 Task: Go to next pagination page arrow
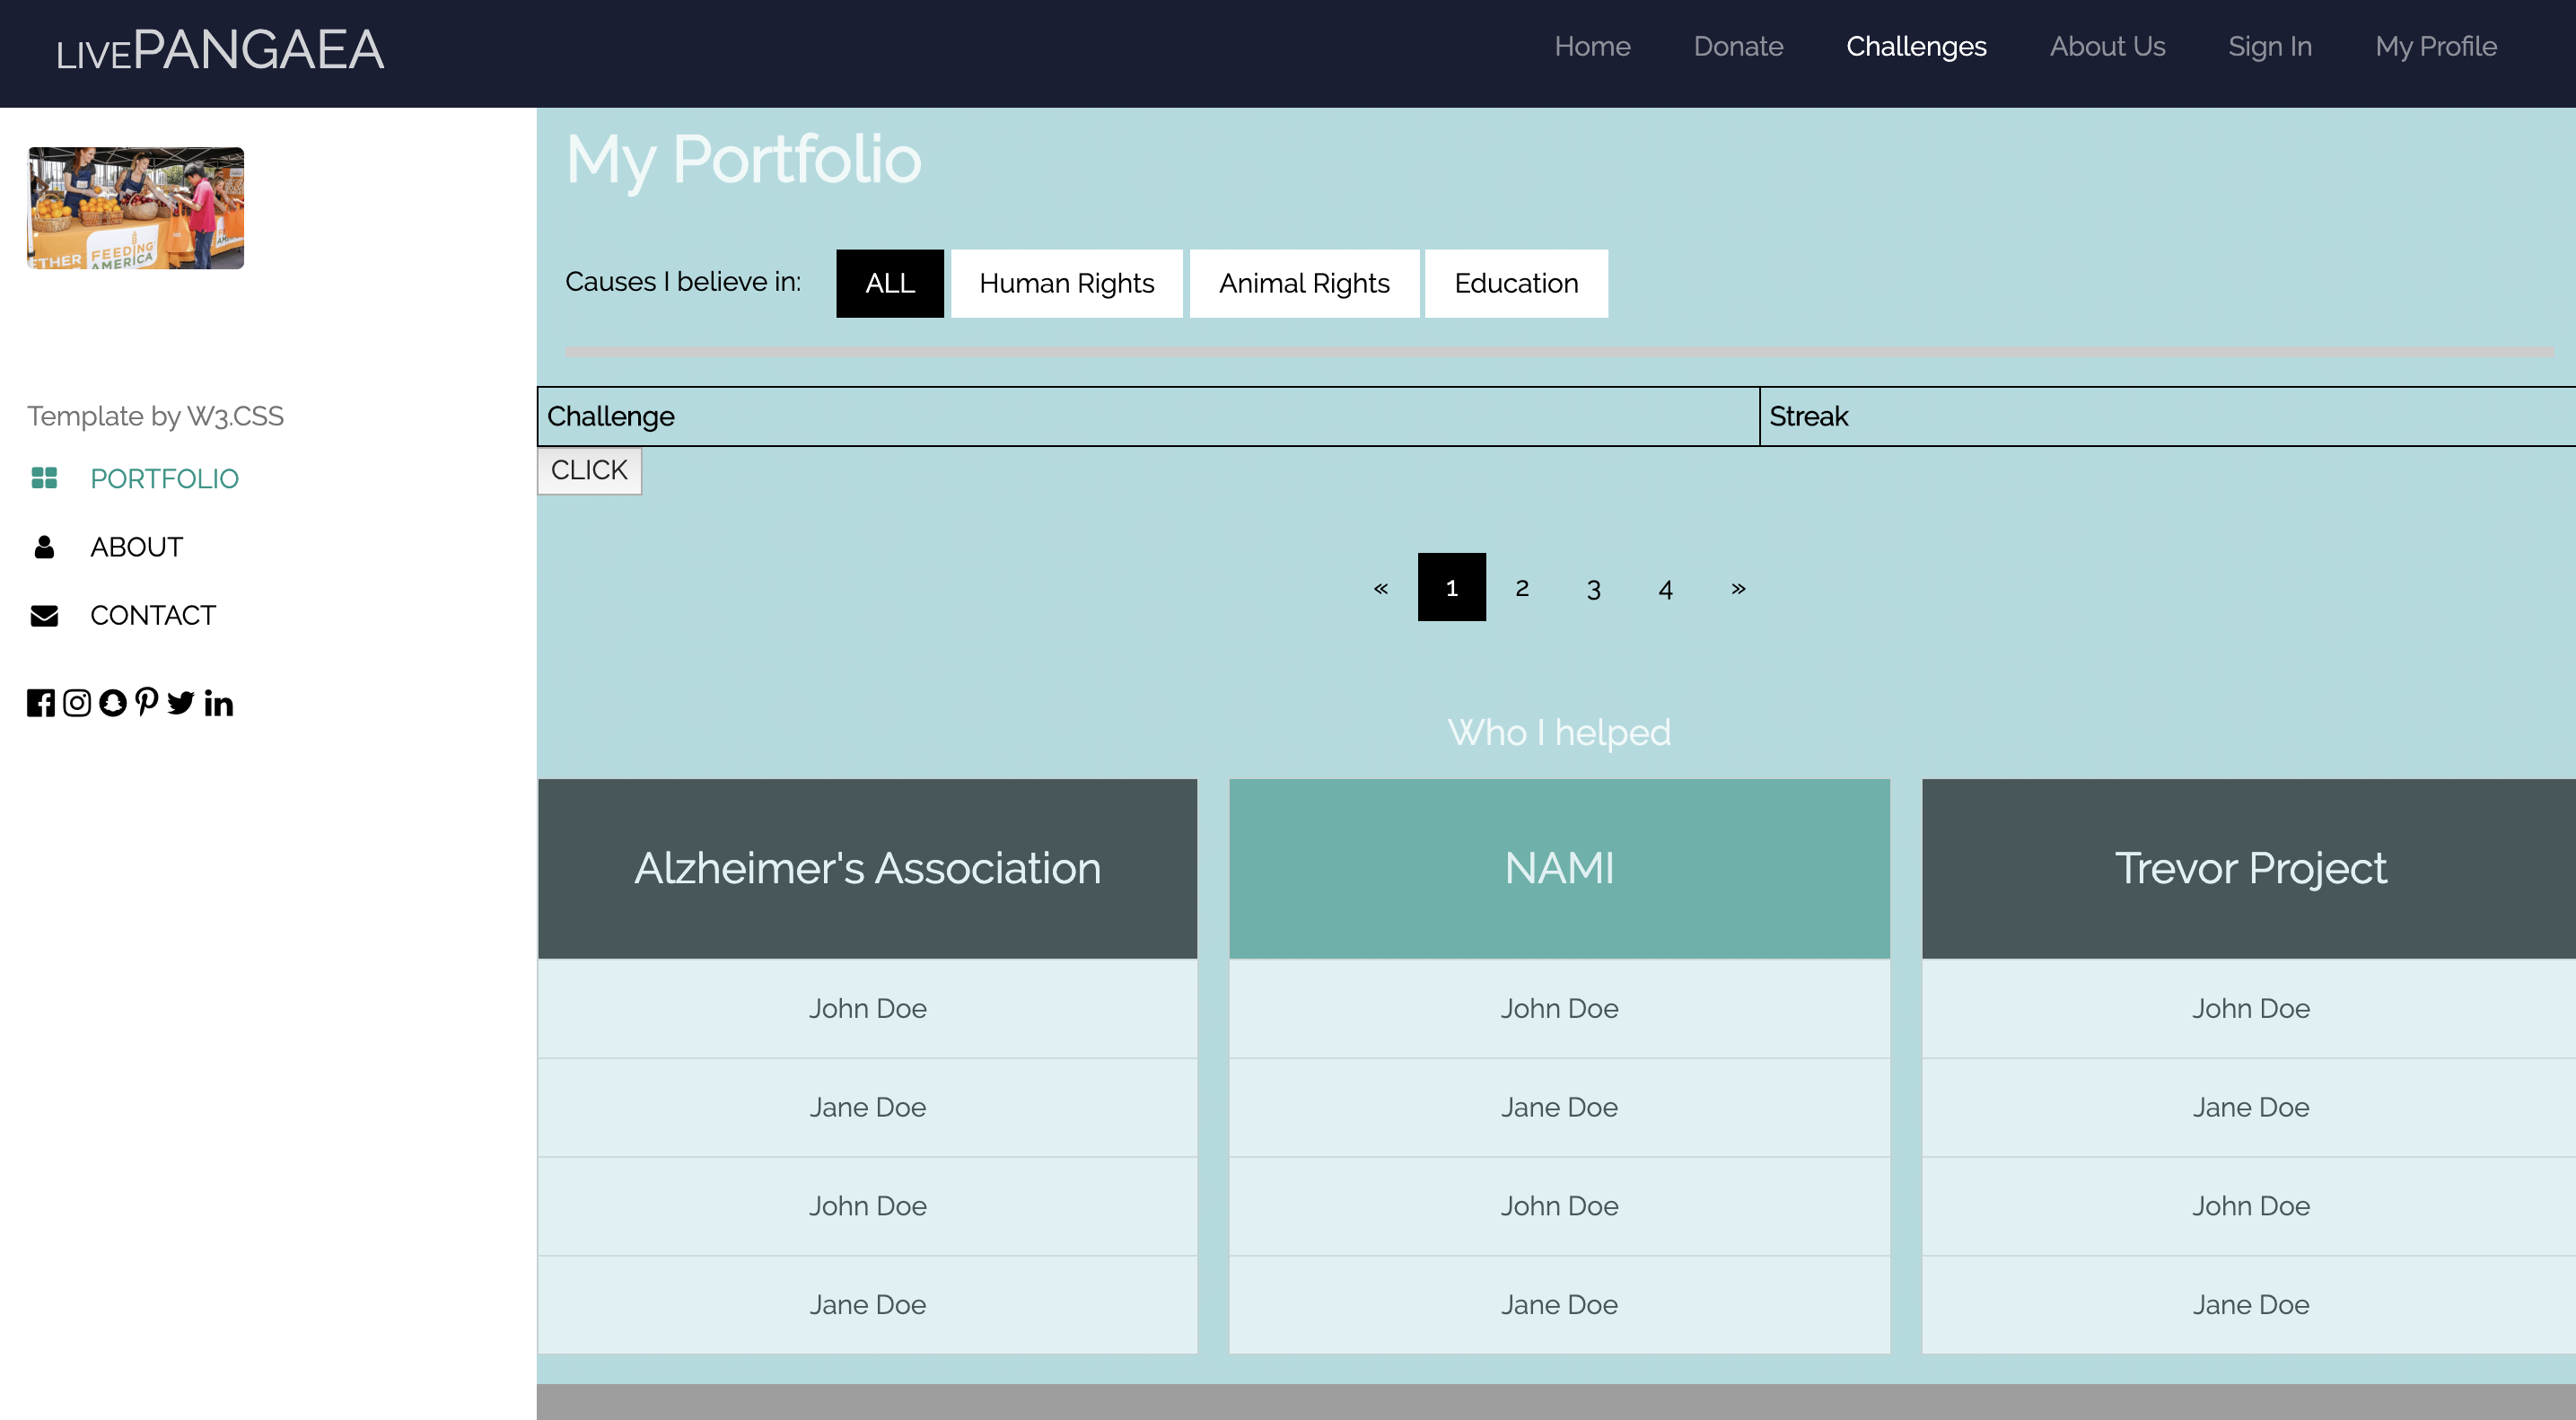coord(1738,588)
